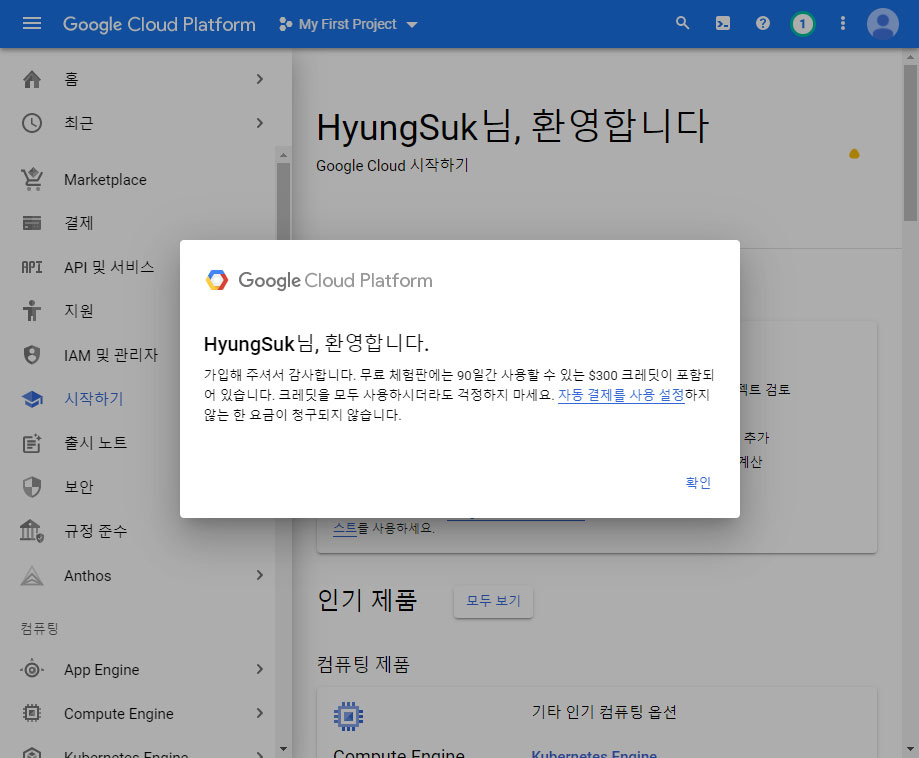919x758 pixels.
Task: Click the 모두 보기 button
Action: tap(493, 601)
